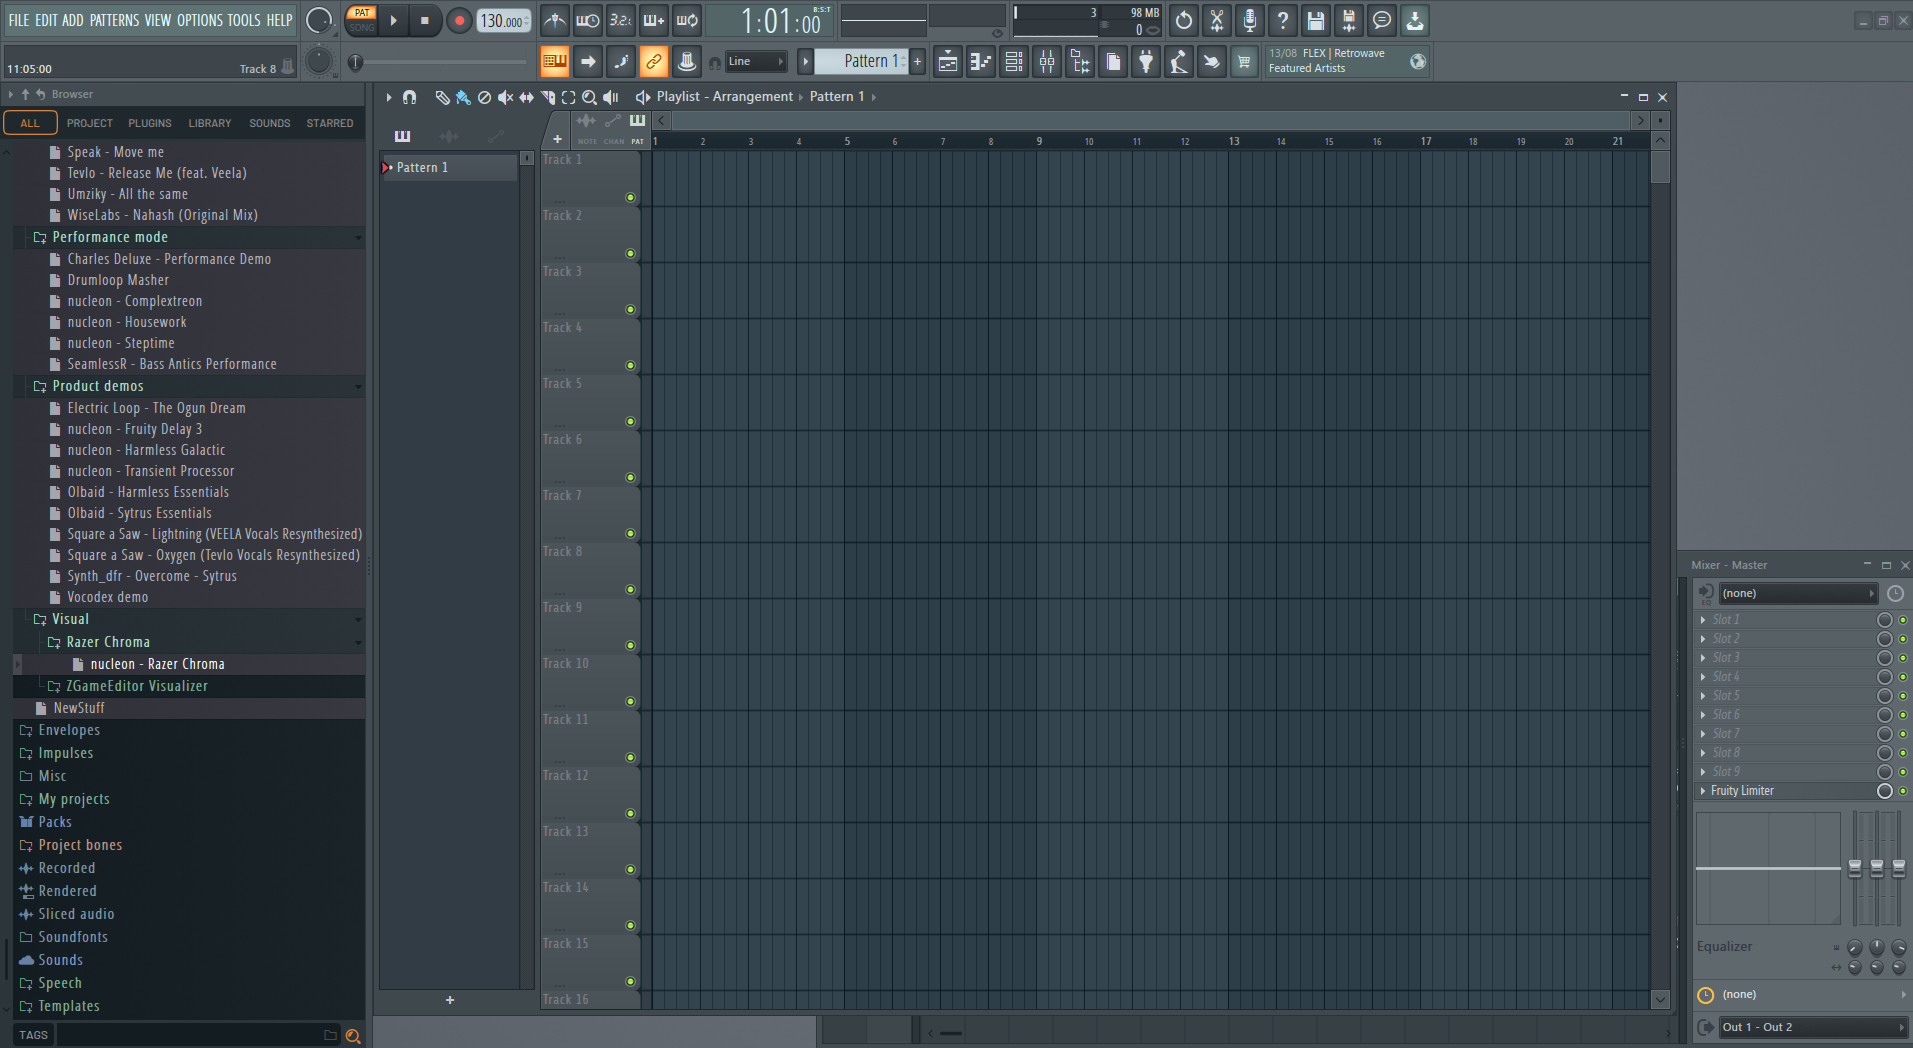The height and width of the screenshot is (1048, 1913).
Task: Select the Playback speaker tool in Playlist
Action: 610,97
